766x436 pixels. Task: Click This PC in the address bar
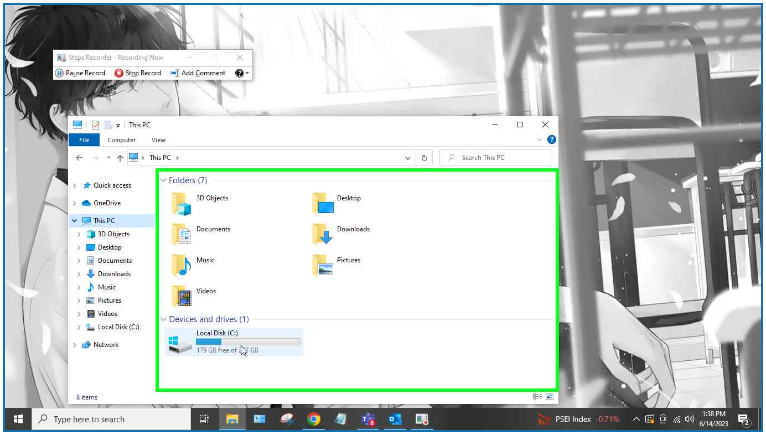click(160, 158)
